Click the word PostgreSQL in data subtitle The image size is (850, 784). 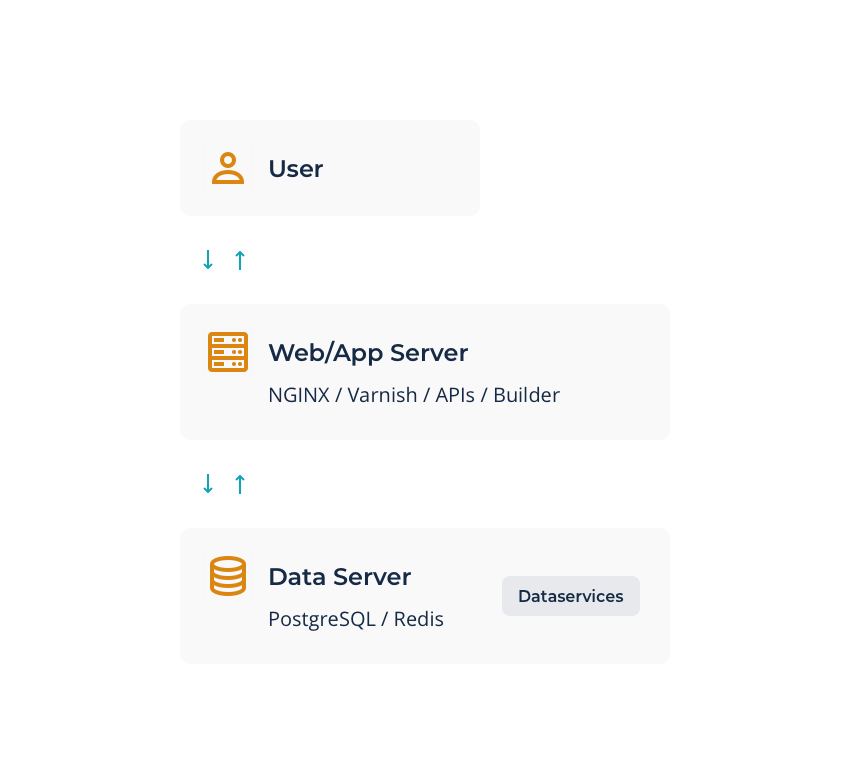click(x=322, y=619)
